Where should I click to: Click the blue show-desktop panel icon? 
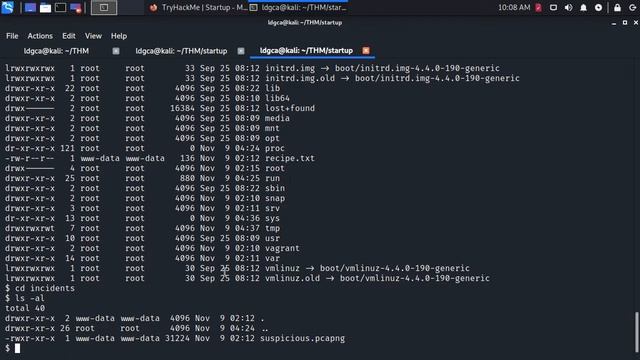pyautogui.click(x=30, y=7)
